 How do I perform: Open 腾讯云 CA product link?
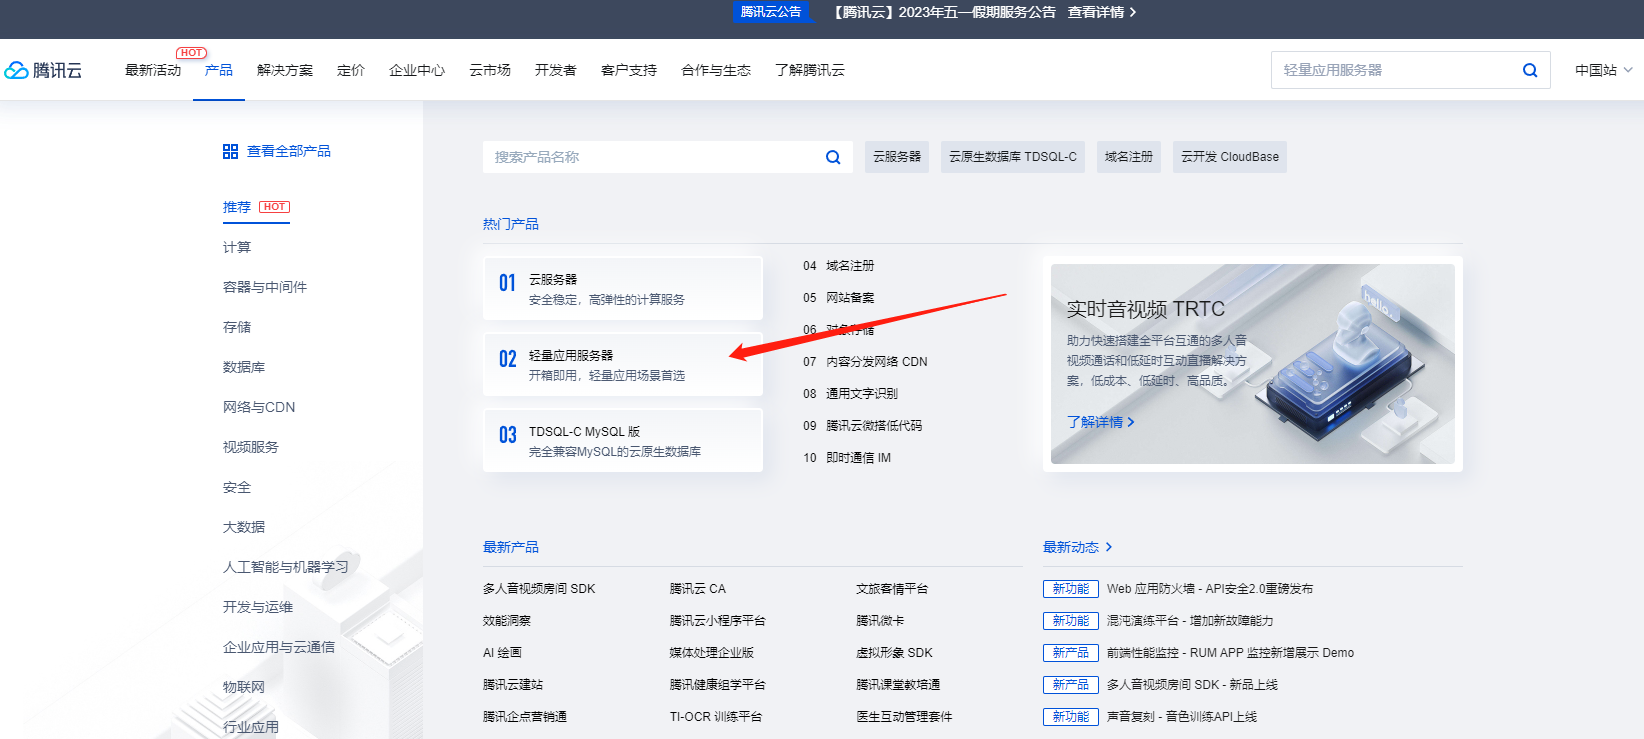click(698, 589)
